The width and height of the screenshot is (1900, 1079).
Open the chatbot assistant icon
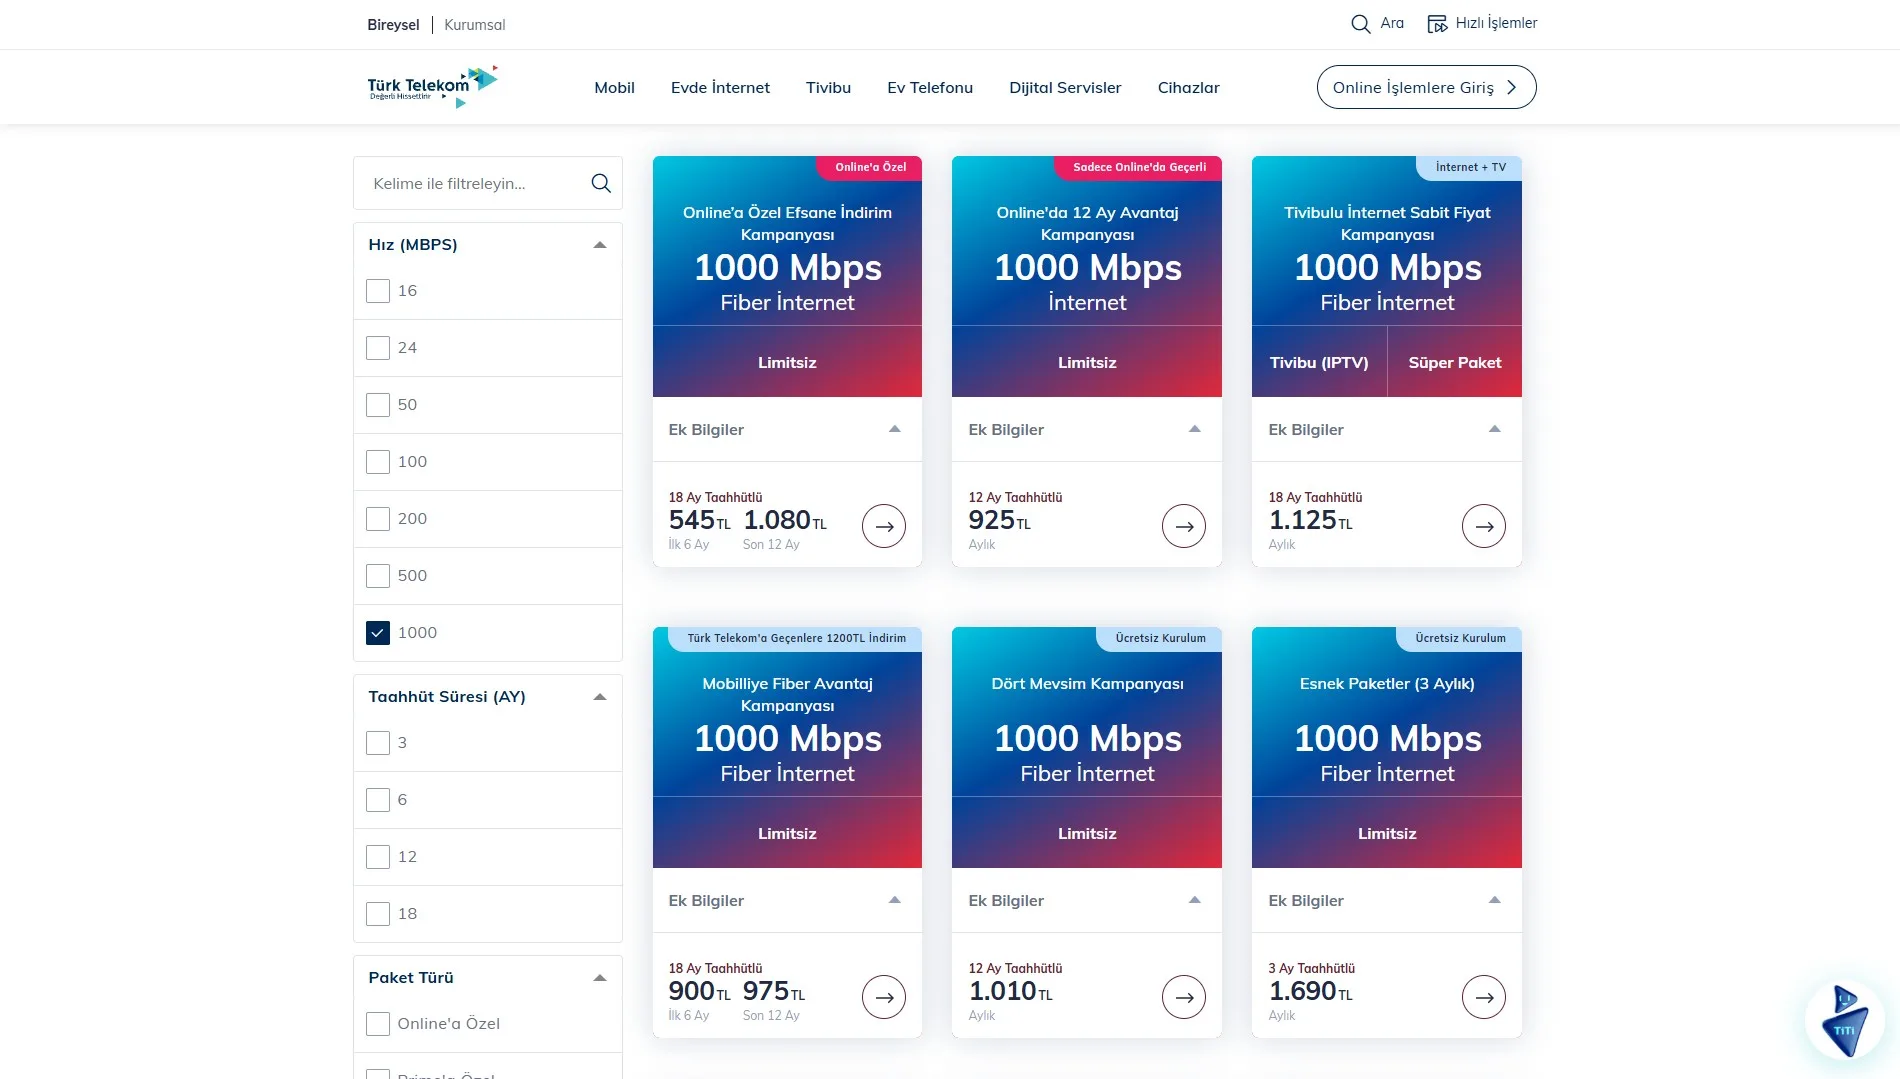tap(1844, 1020)
